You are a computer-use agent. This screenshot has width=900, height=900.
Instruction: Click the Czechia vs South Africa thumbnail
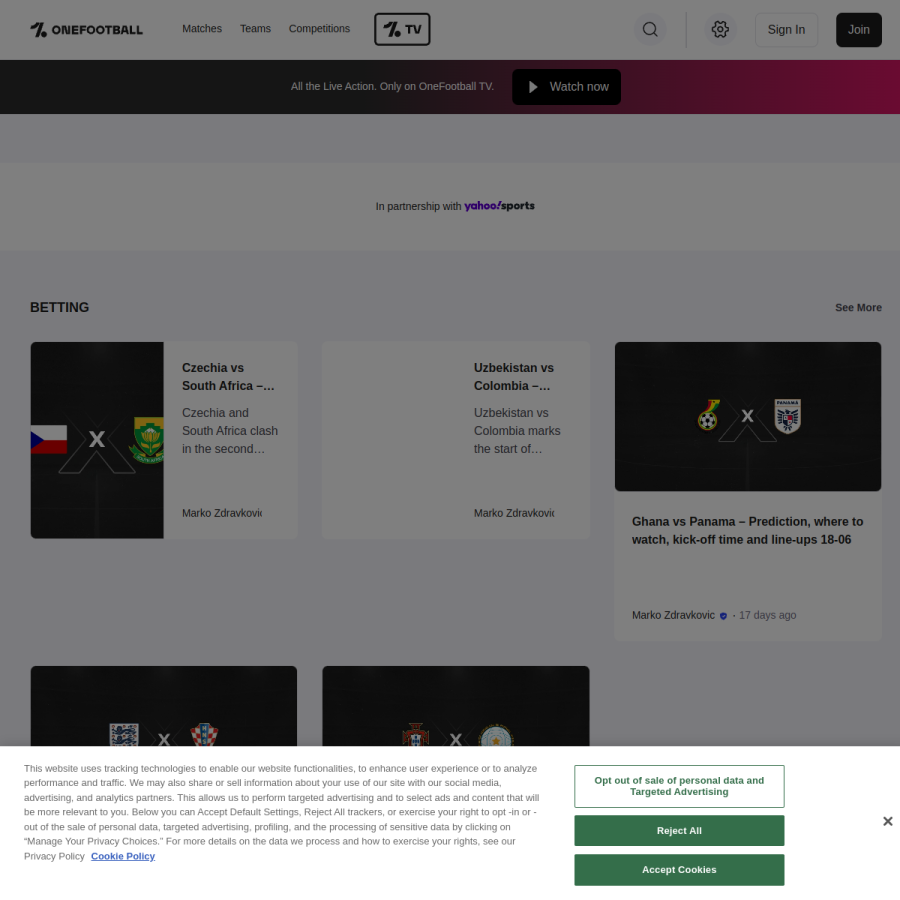coord(97,440)
